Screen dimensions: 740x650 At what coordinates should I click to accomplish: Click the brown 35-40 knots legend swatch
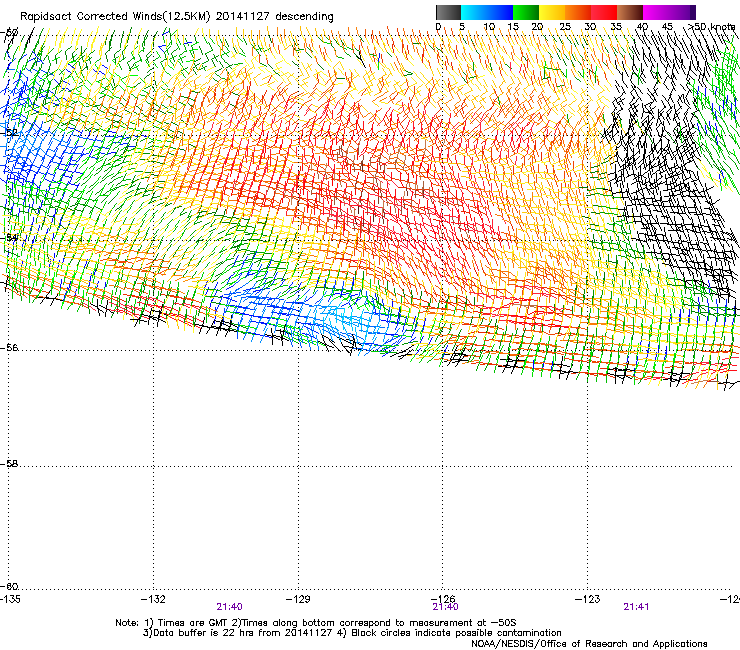tap(630, 12)
